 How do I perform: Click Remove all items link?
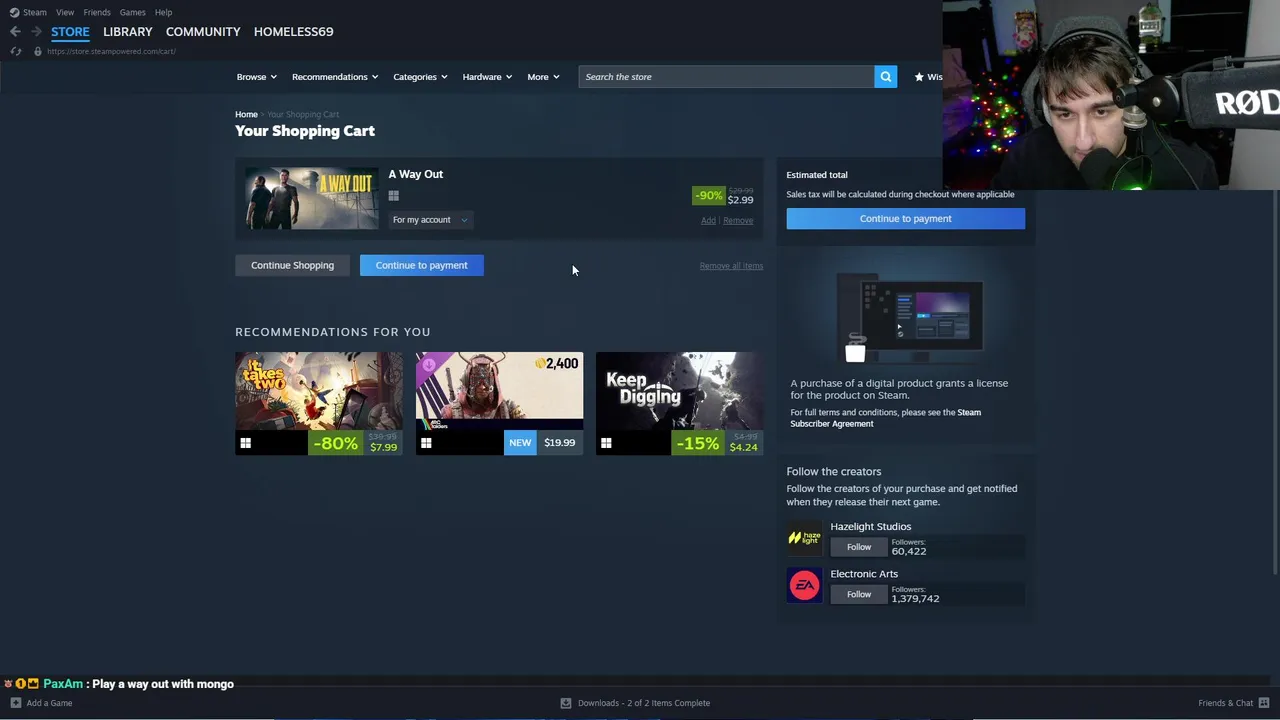(731, 266)
